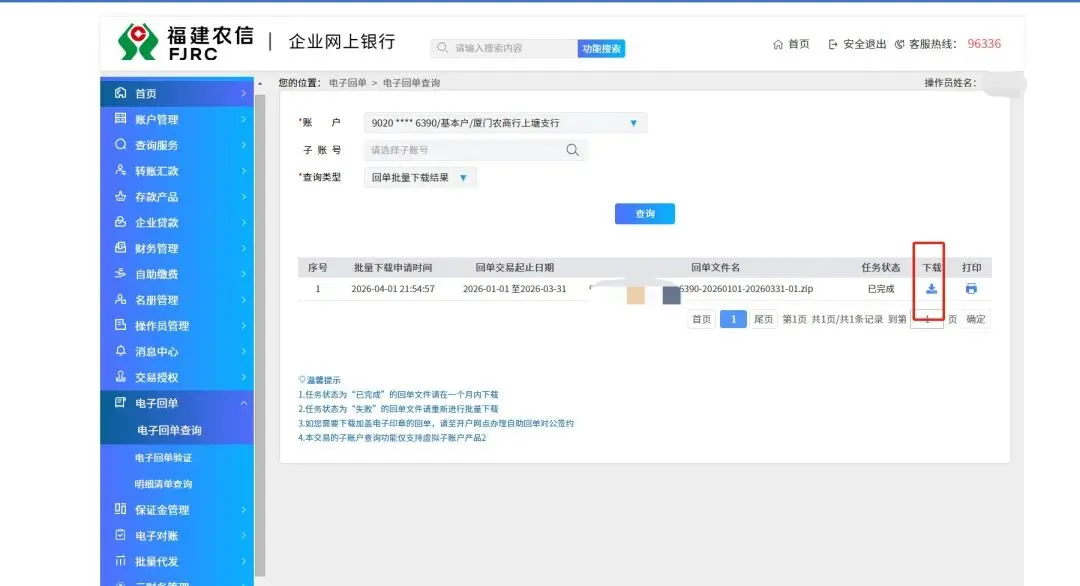Open the 账户 account dropdown
The height and width of the screenshot is (586, 1080).
(x=505, y=123)
